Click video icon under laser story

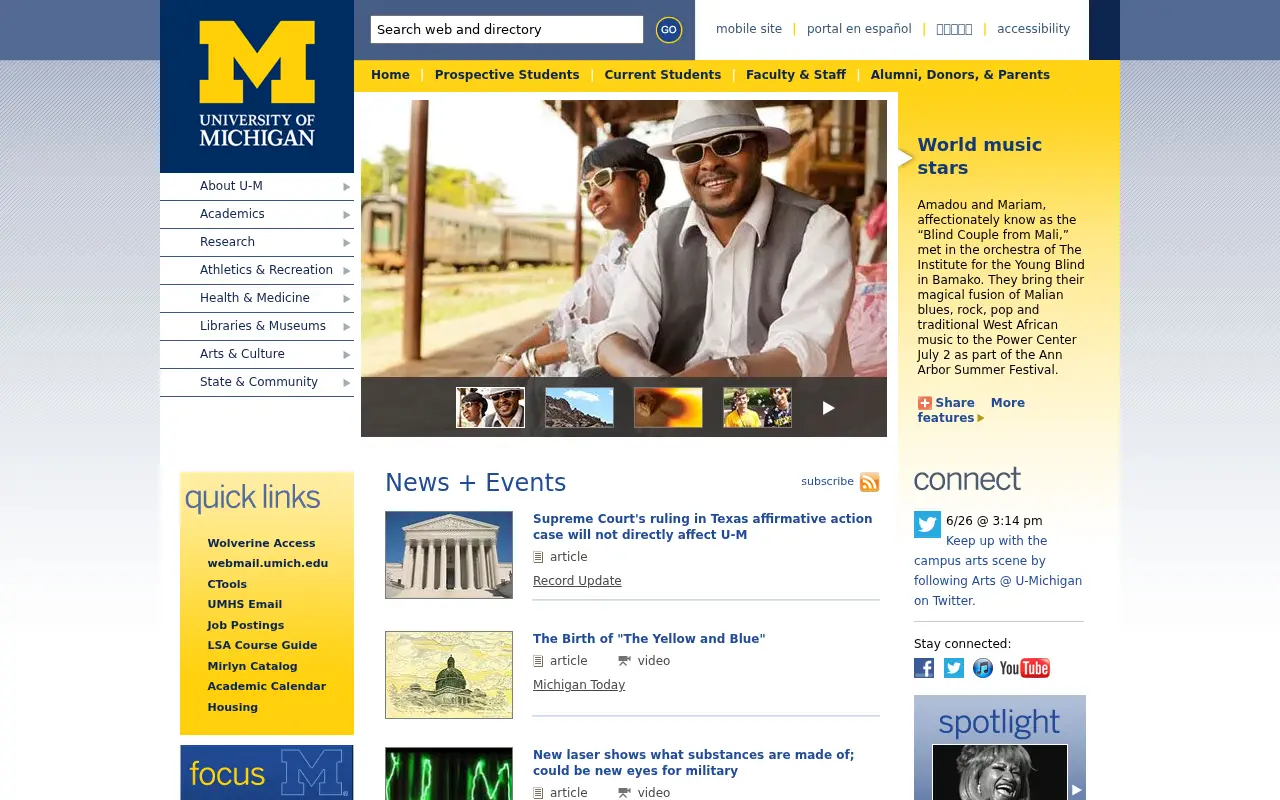tap(624, 793)
